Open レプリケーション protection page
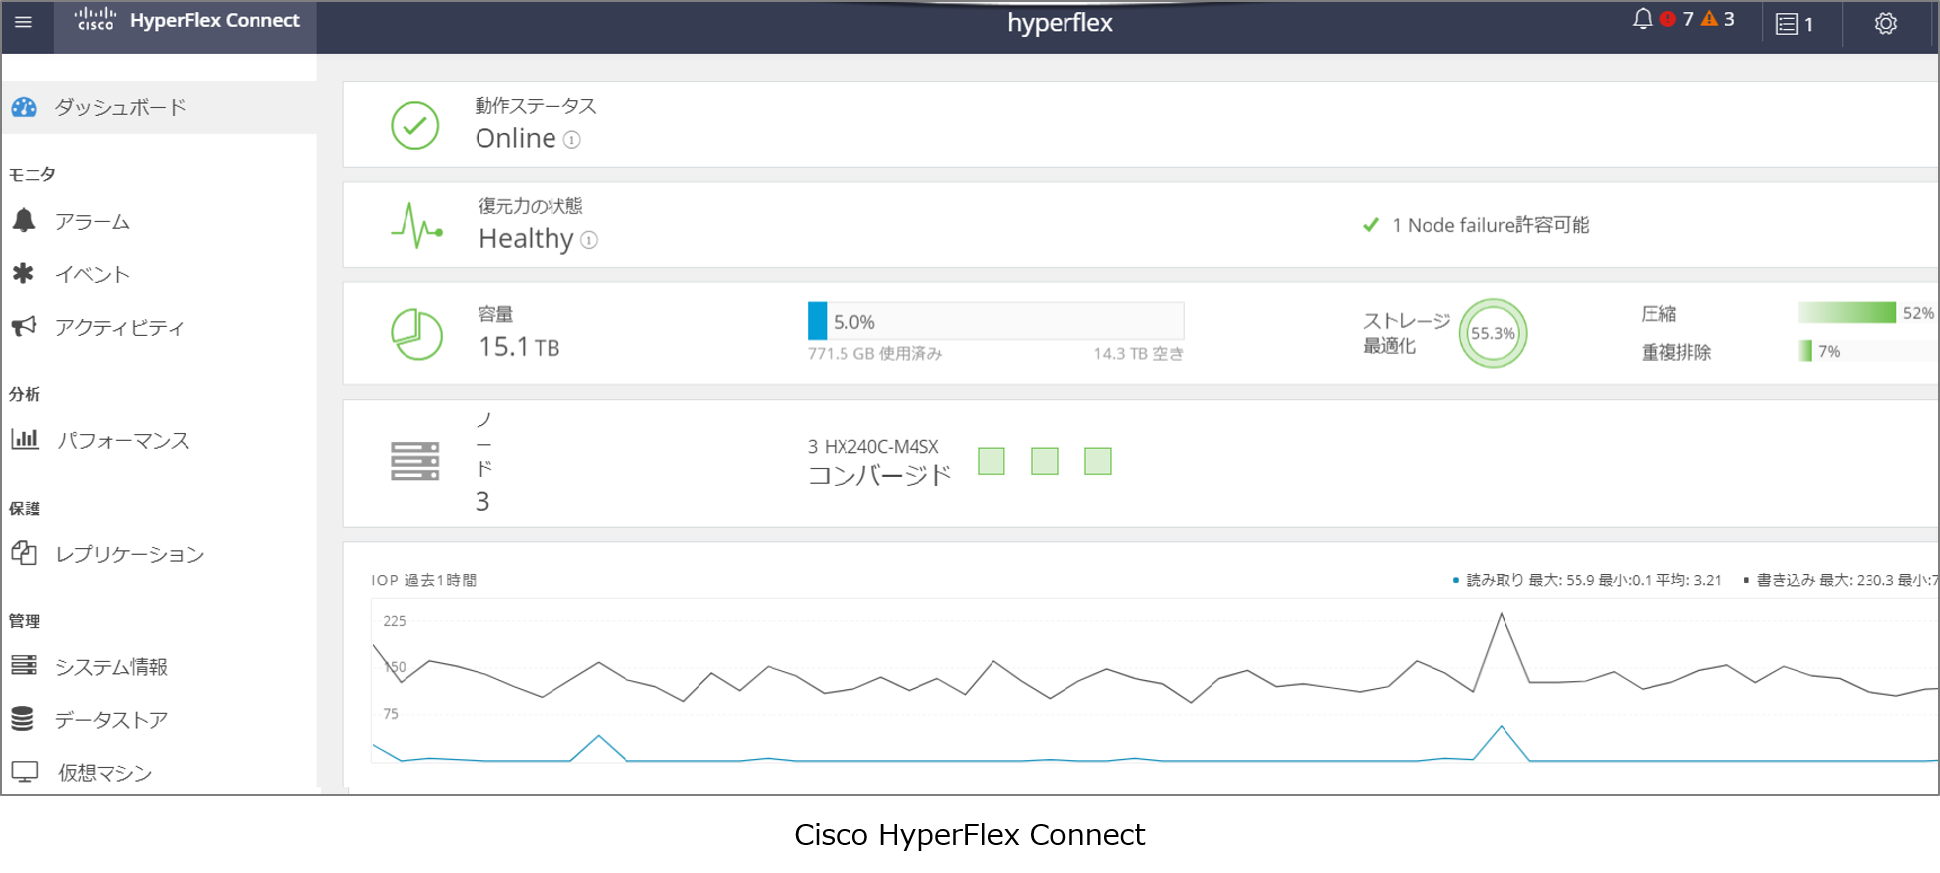1940x873 pixels. pyautogui.click(x=130, y=555)
